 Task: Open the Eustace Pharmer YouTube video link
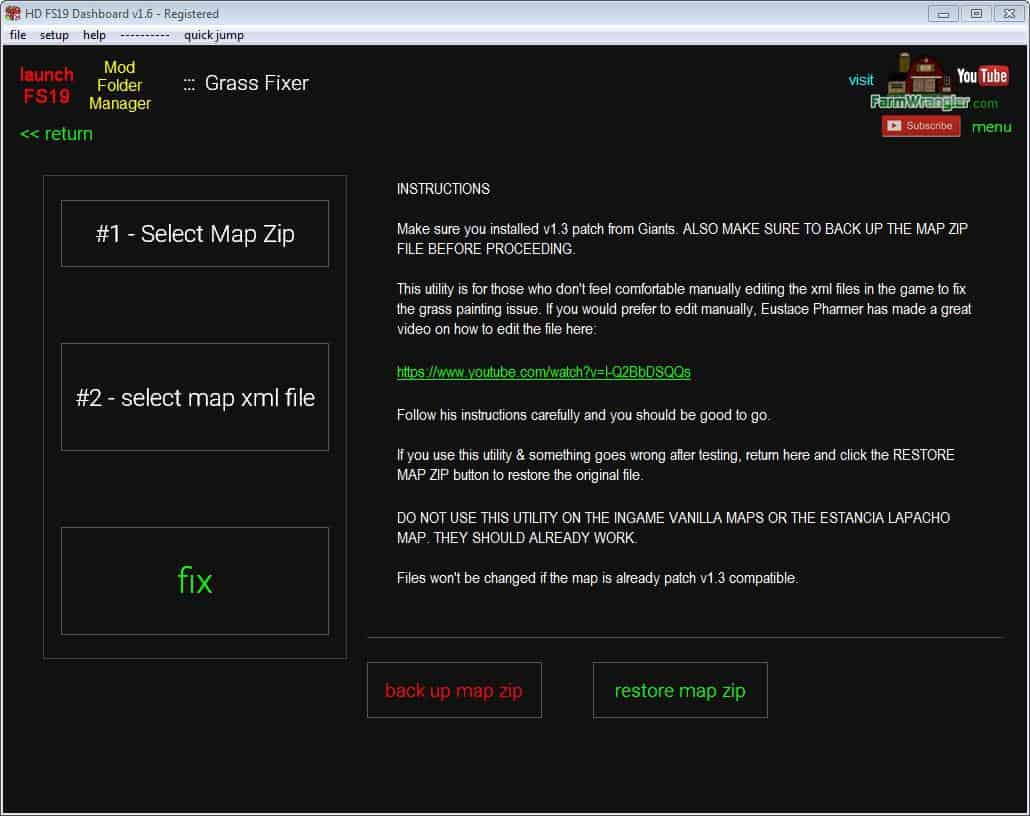[x=543, y=372]
